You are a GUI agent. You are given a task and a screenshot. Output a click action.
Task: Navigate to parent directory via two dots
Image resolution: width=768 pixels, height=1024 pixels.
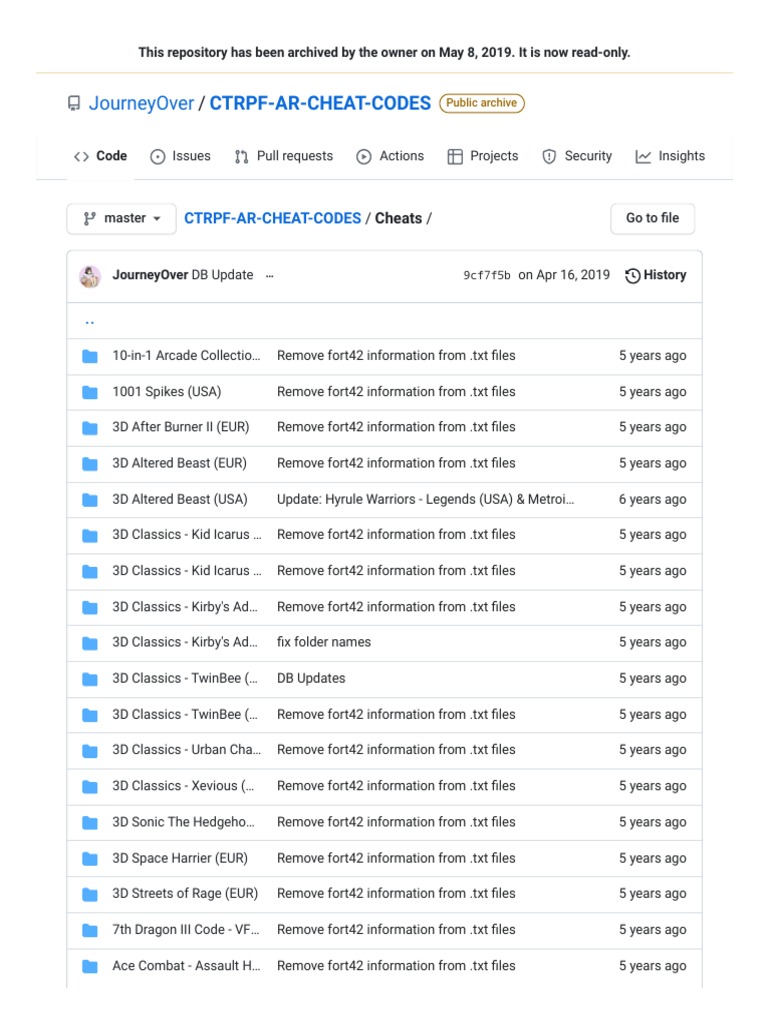tap(90, 322)
